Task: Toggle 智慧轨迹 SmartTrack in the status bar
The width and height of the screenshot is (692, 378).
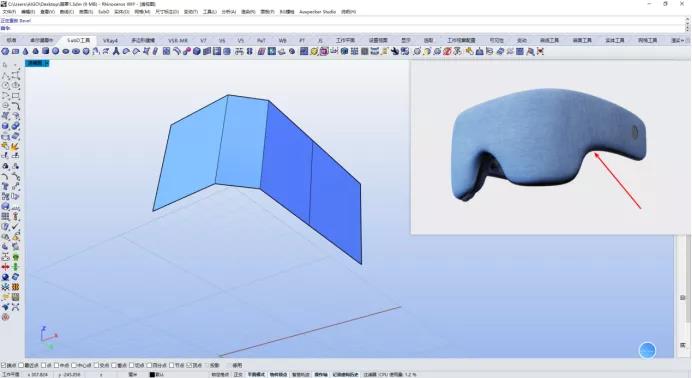Action: [x=301, y=374]
